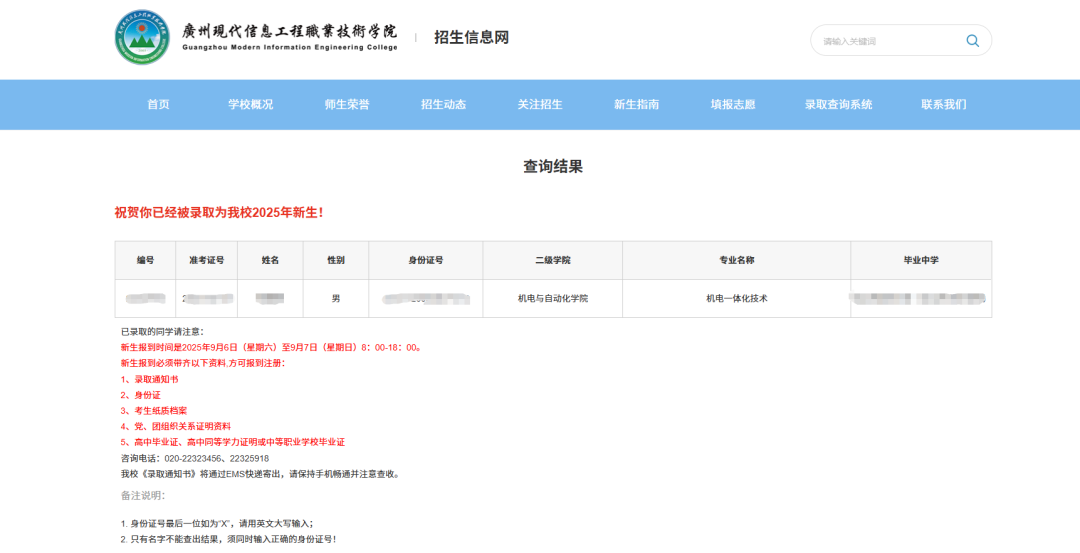This screenshot has height=553, width=1080.
Task: Click the 编号 column header
Action: point(145,260)
